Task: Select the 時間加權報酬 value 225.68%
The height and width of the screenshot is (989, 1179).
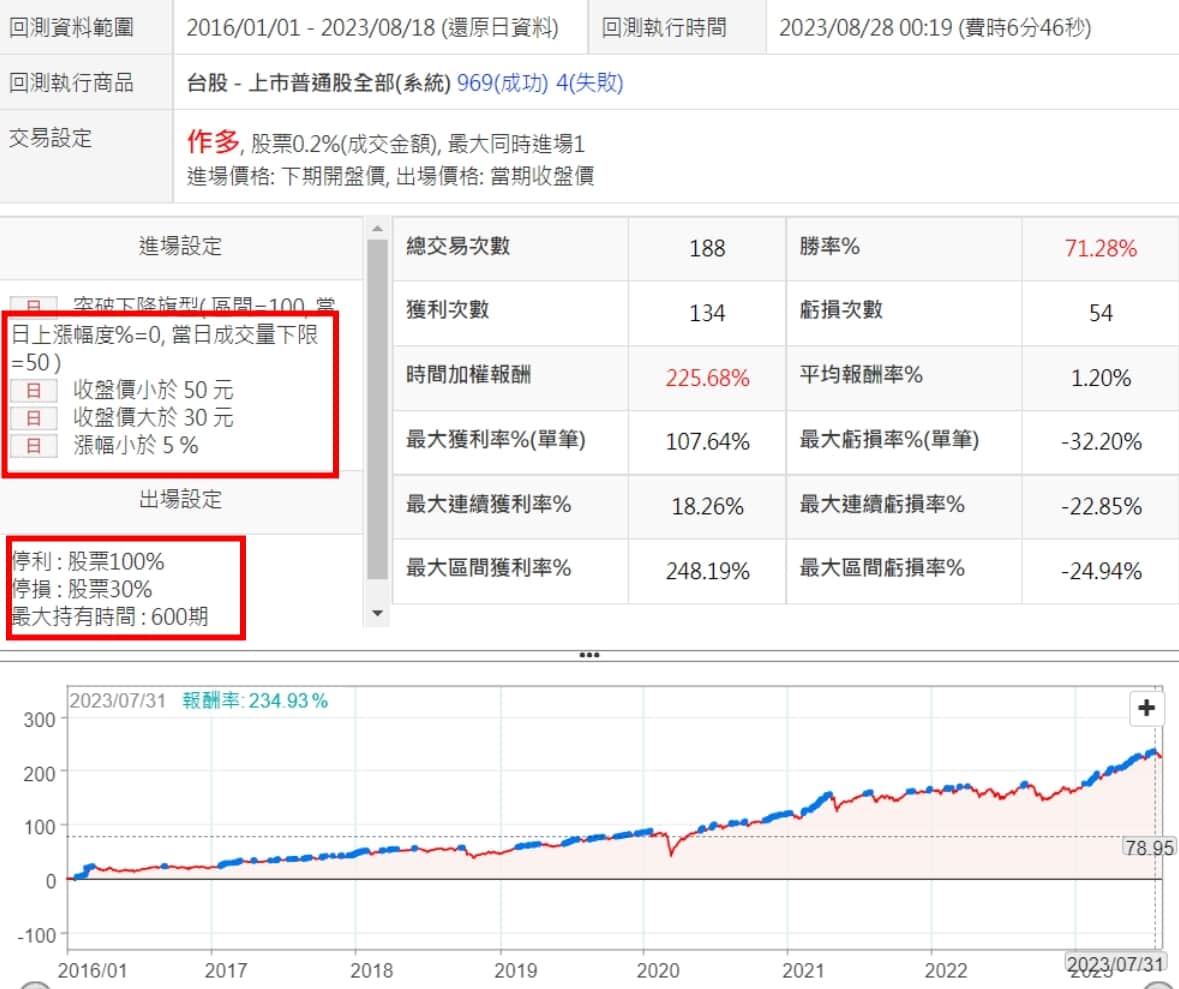Action: pyautogui.click(x=707, y=378)
